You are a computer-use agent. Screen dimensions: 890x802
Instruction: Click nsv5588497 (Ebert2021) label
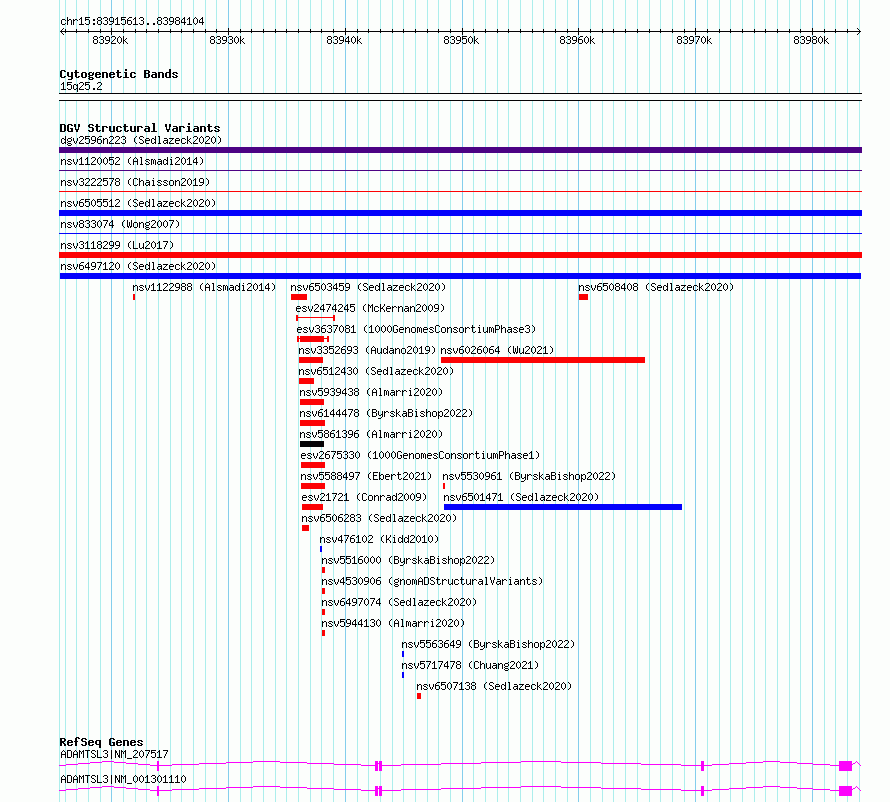coord(366,476)
